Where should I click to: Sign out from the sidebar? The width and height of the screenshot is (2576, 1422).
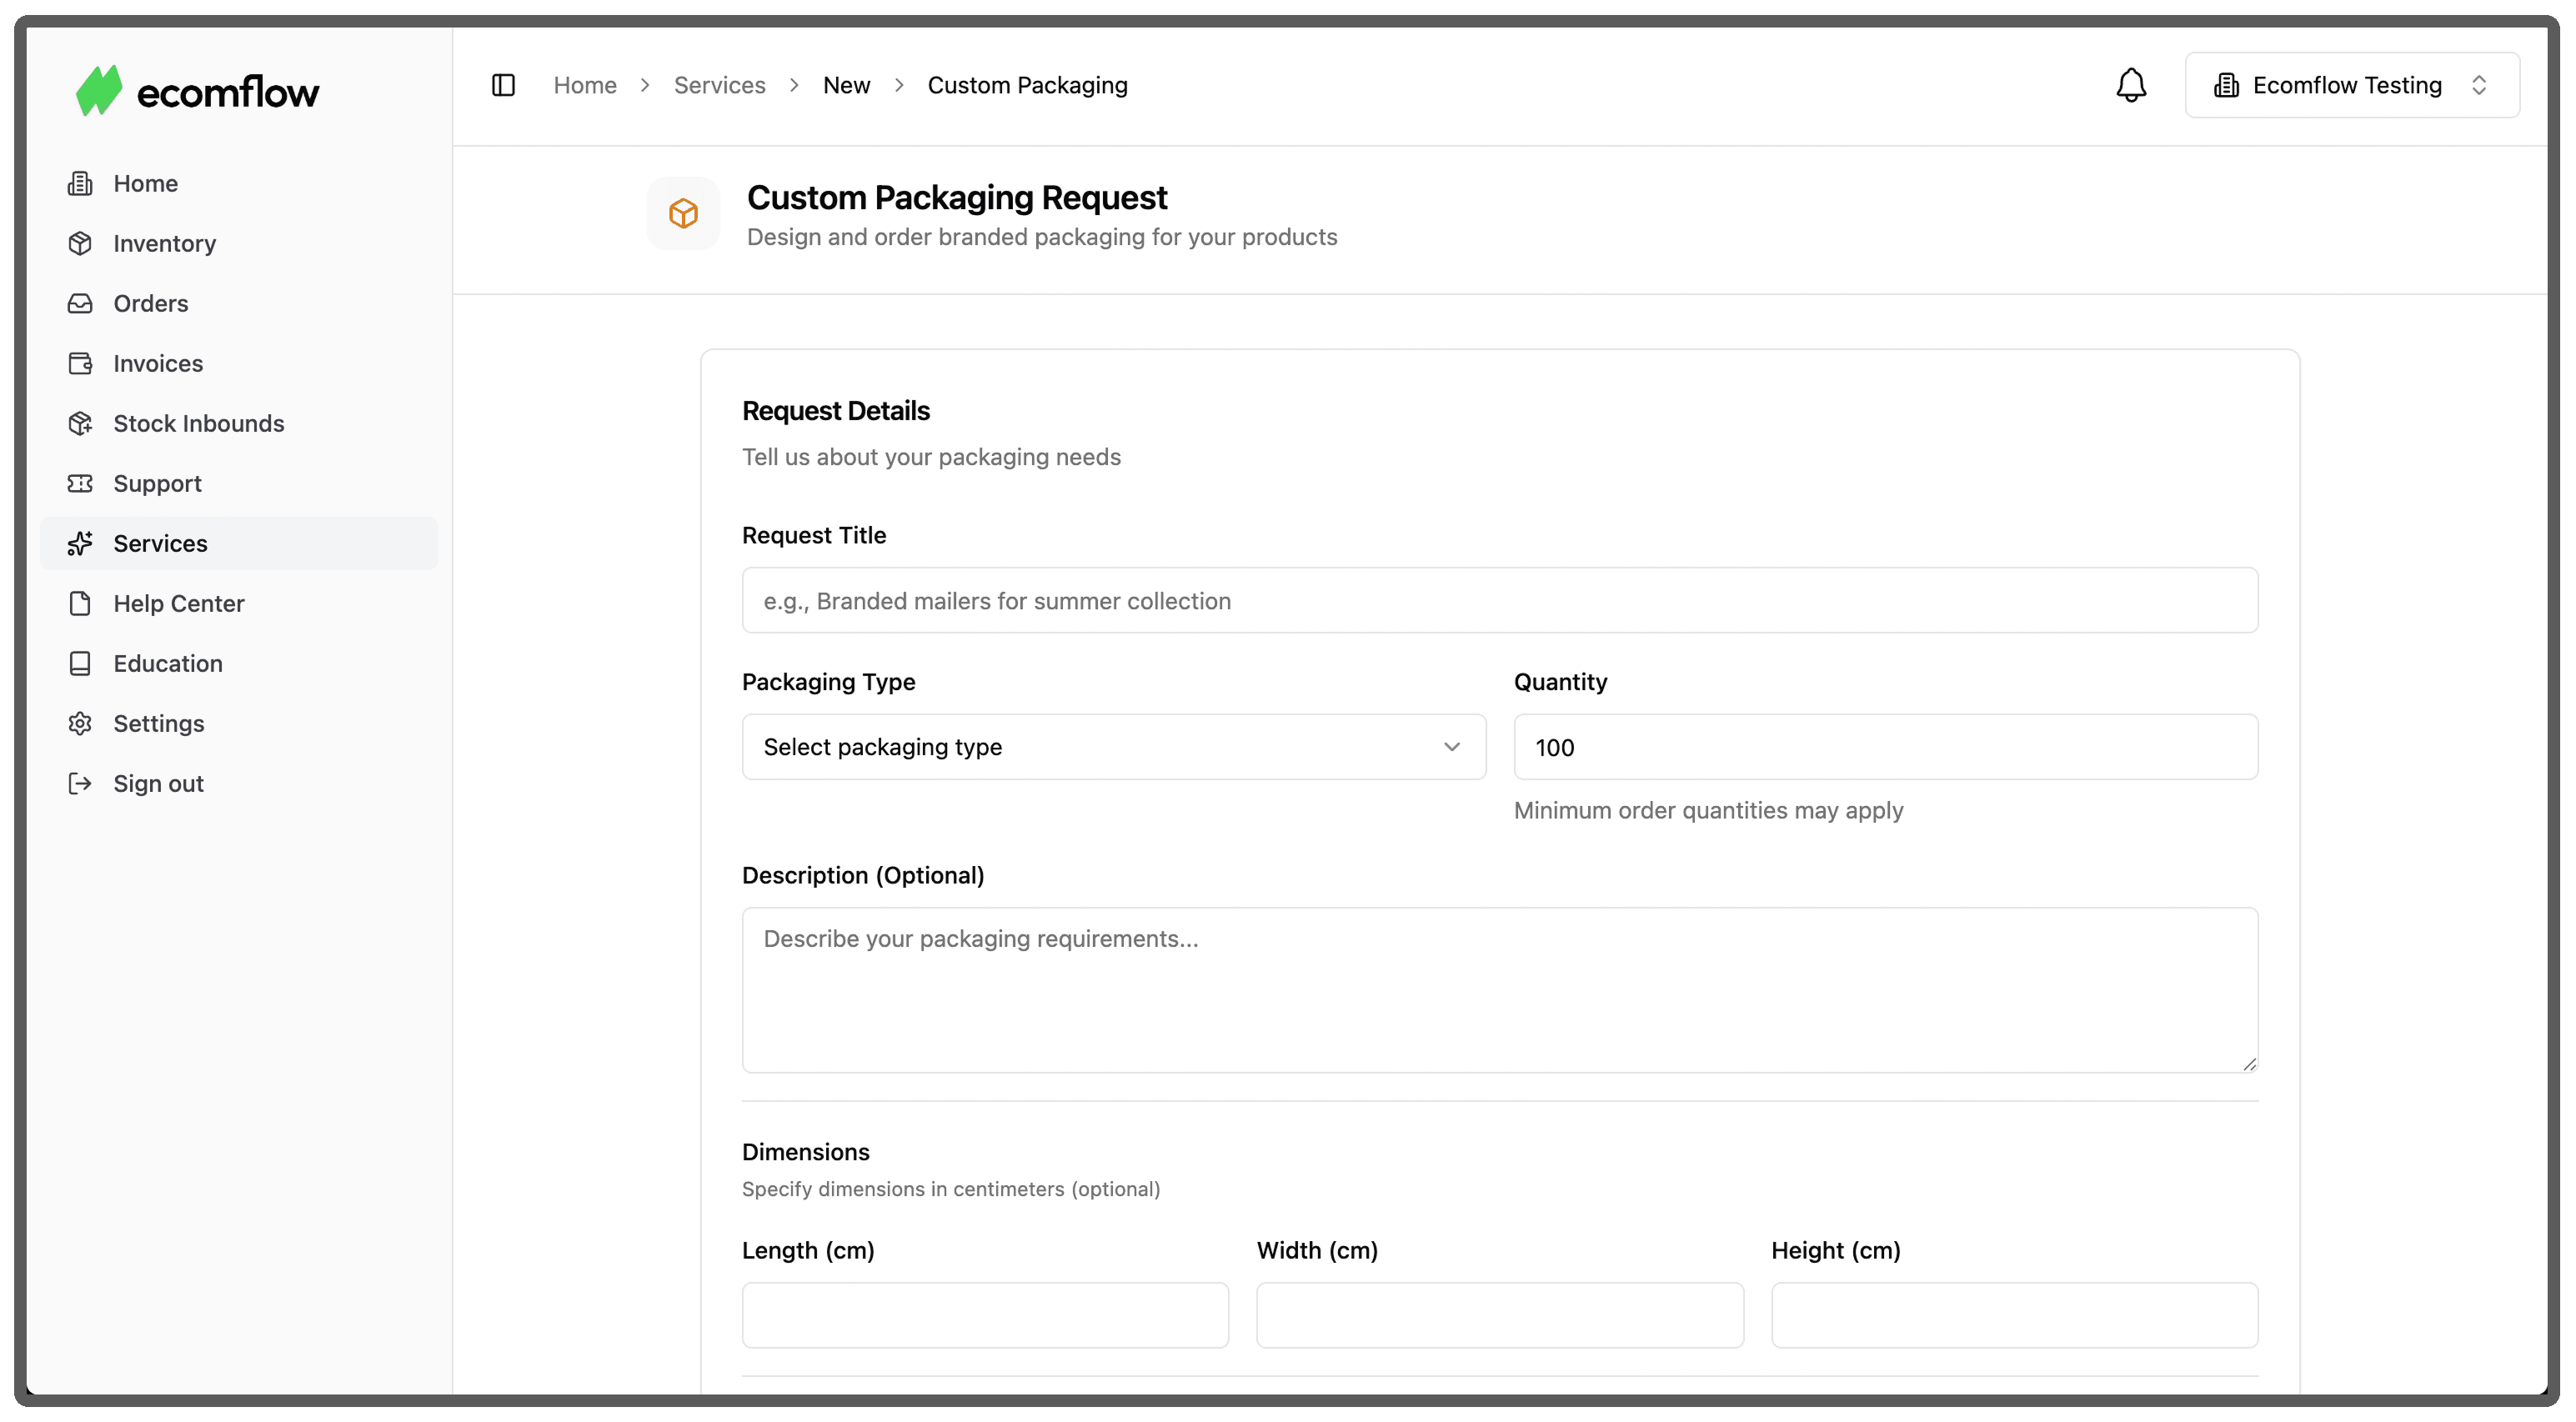coord(158,783)
